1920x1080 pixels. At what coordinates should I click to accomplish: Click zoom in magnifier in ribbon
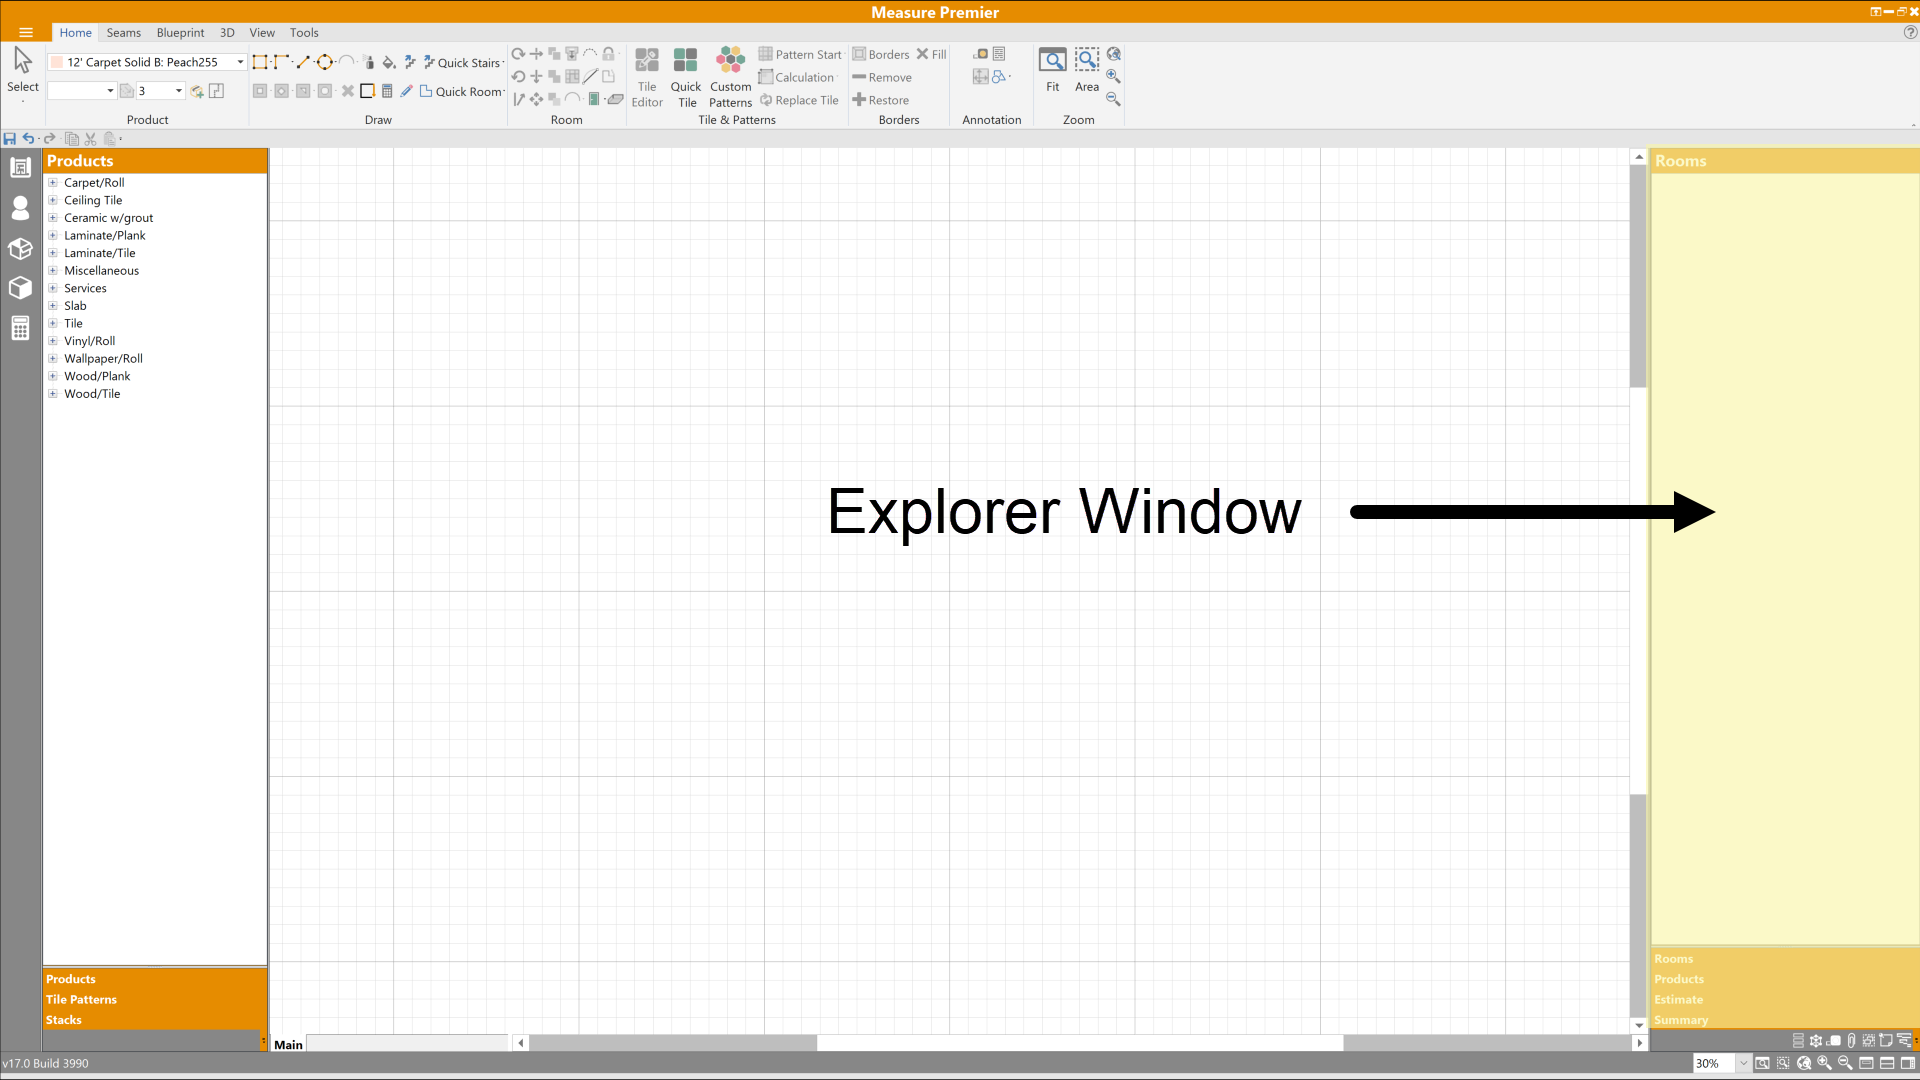[1113, 77]
